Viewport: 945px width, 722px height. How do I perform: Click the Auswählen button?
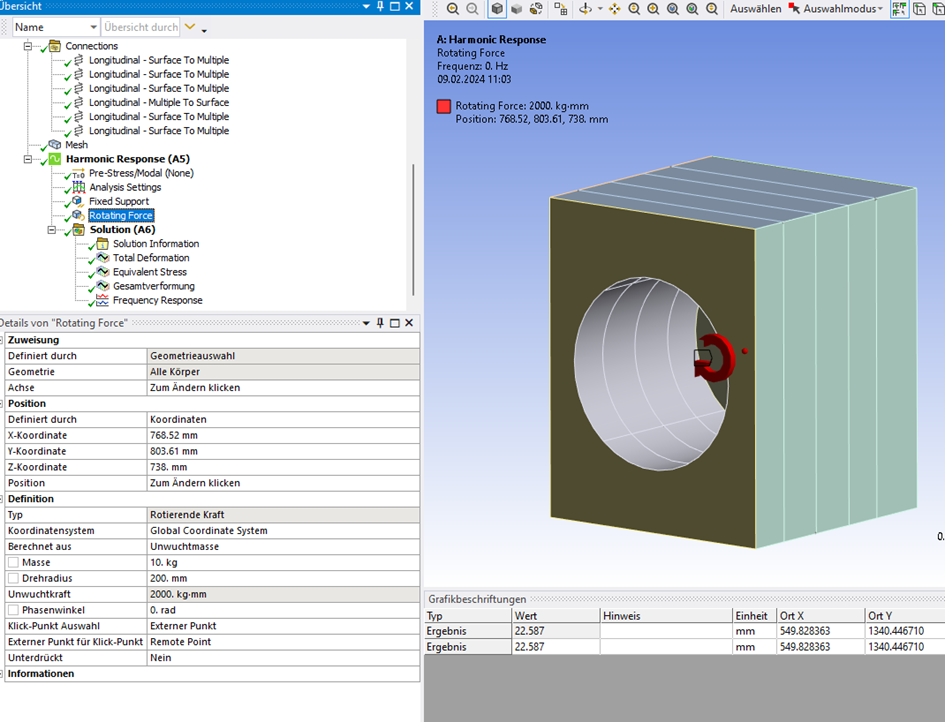pyautogui.click(x=755, y=9)
